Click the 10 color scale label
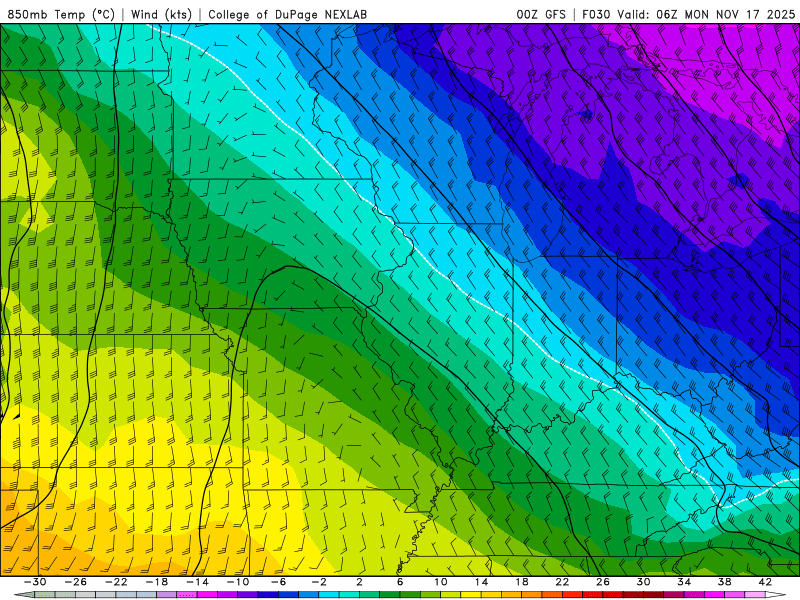800x600 pixels. (x=440, y=582)
